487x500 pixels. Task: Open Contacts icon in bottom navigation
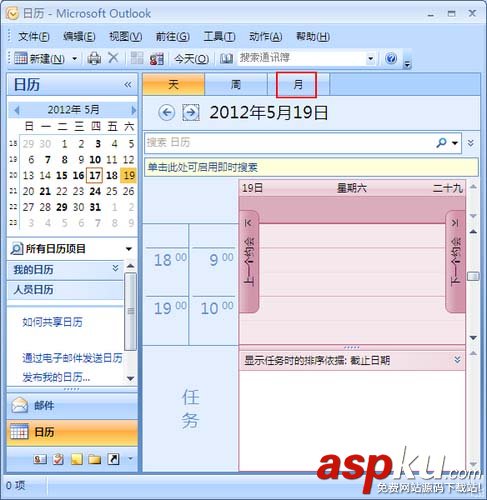pos(40,459)
